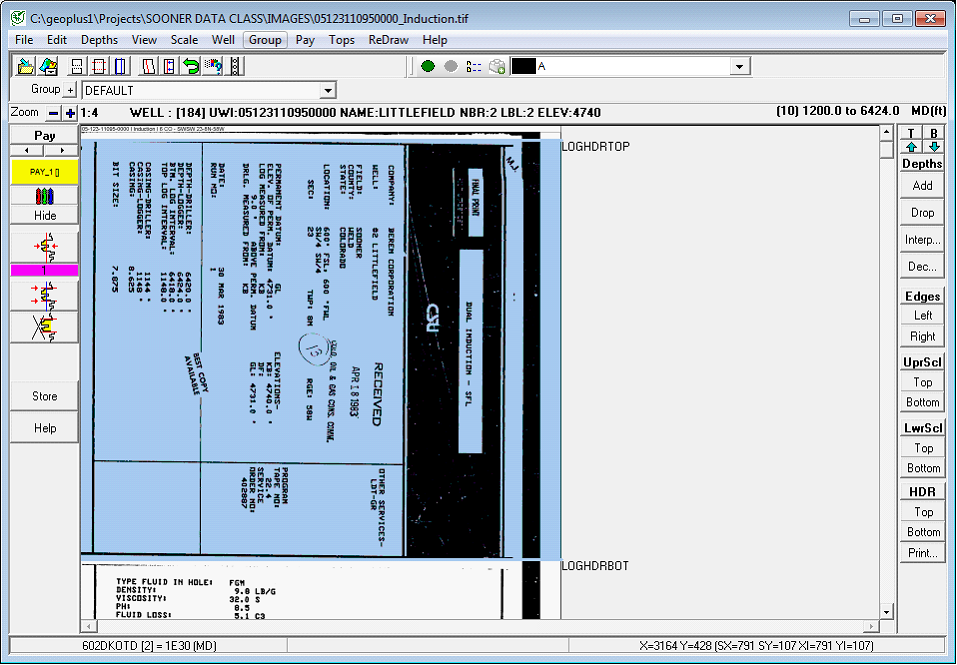The width and height of the screenshot is (957, 665).
Task: Open the Depths menu
Action: pyautogui.click(x=99, y=40)
